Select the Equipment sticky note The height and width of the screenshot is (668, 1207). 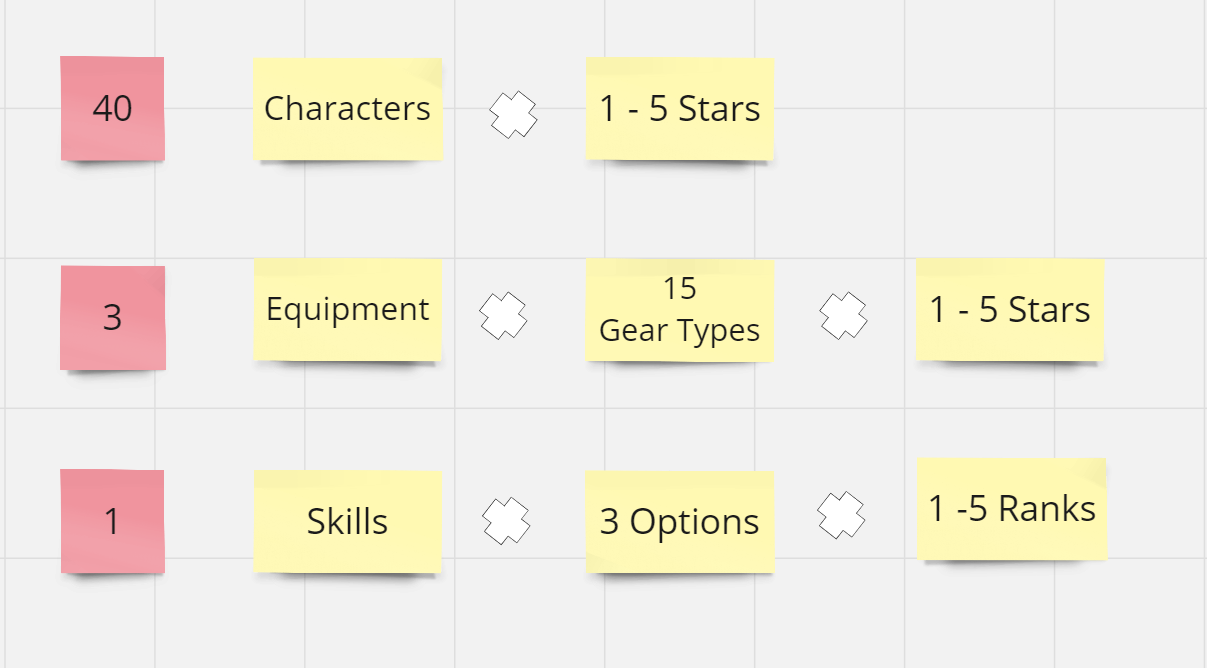(347, 310)
